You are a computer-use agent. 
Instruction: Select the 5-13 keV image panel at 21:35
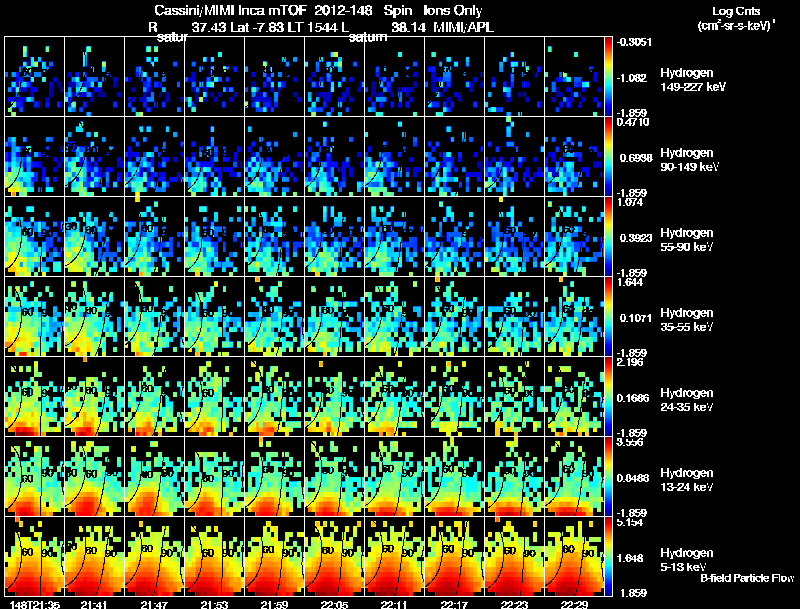click(35, 557)
